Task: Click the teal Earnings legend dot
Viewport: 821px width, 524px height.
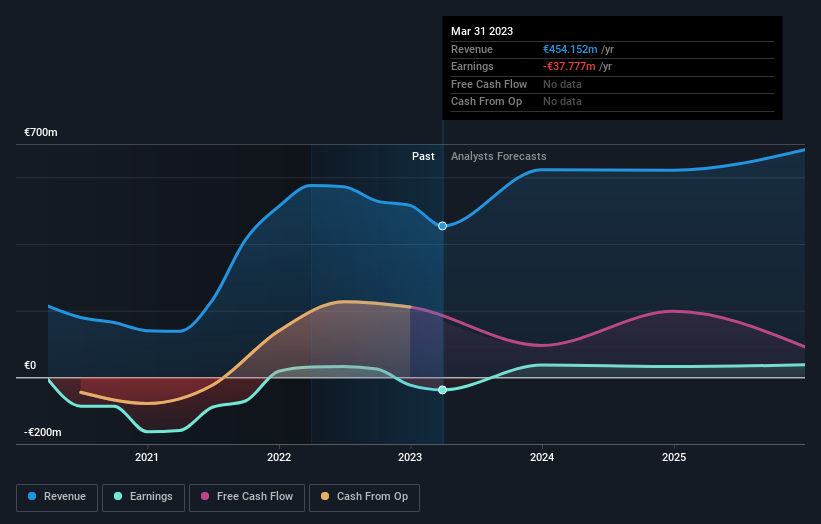Action: 118,496
